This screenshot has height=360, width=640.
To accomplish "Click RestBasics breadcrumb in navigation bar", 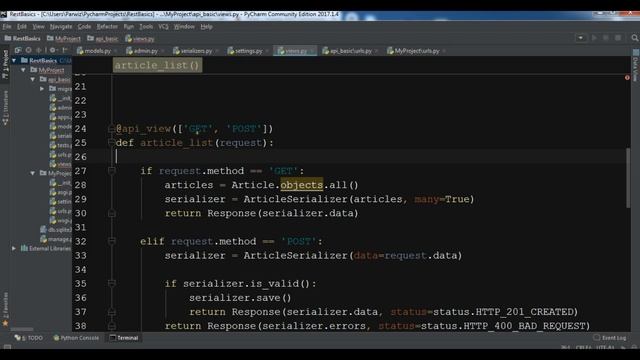I will [x=23, y=38].
